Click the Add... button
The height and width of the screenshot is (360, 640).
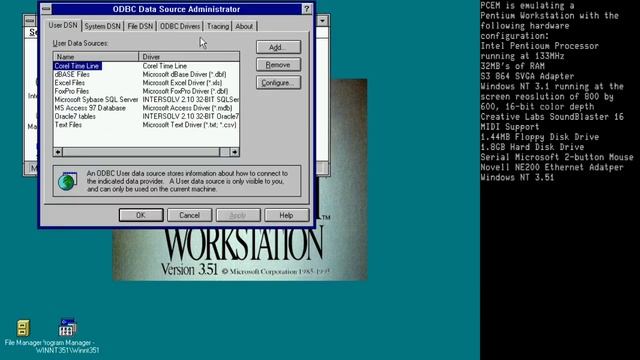pyautogui.click(x=278, y=47)
